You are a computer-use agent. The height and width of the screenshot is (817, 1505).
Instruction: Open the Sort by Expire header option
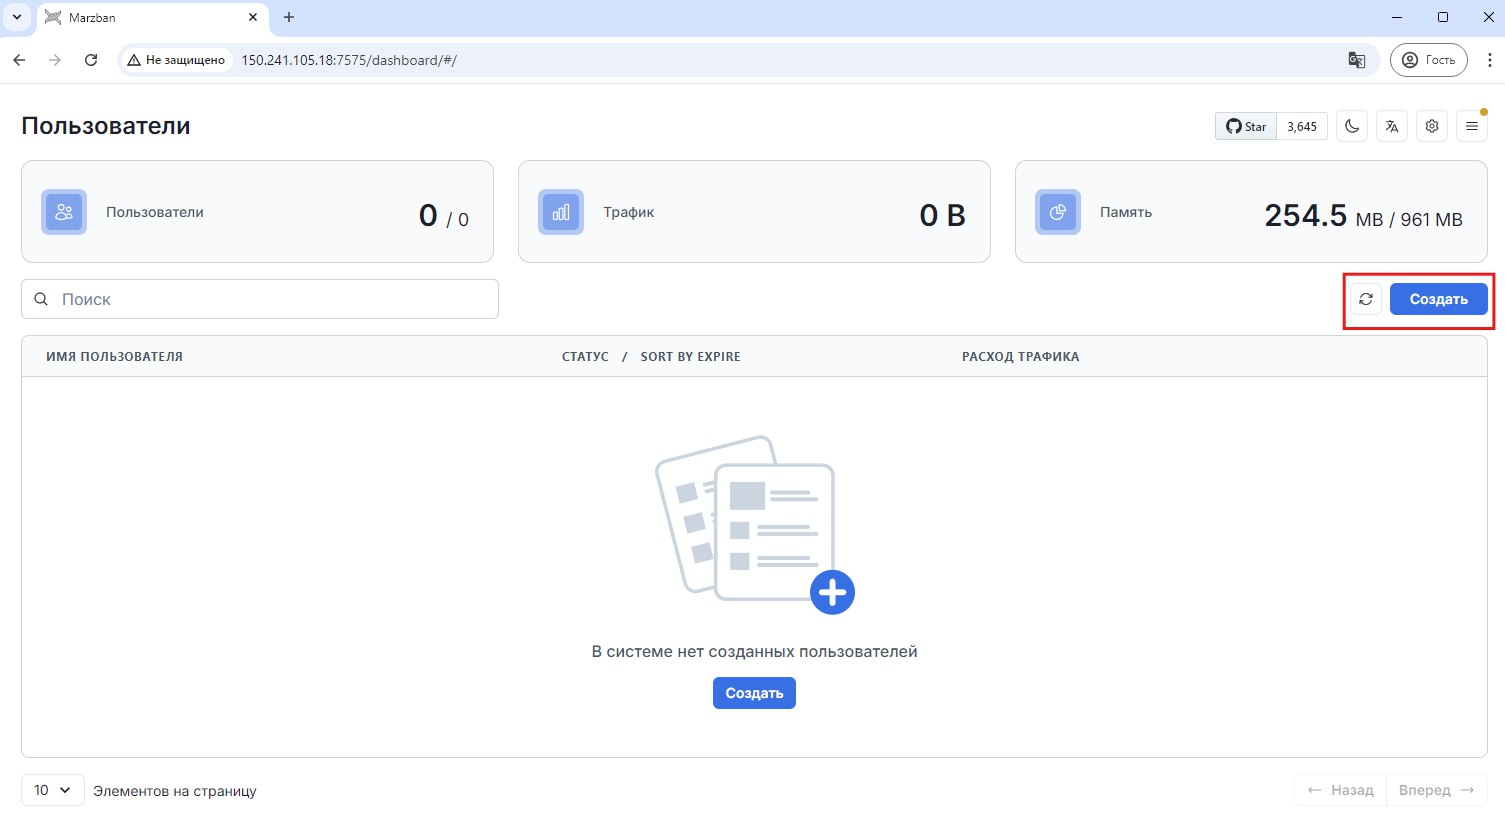pyautogui.click(x=690, y=356)
